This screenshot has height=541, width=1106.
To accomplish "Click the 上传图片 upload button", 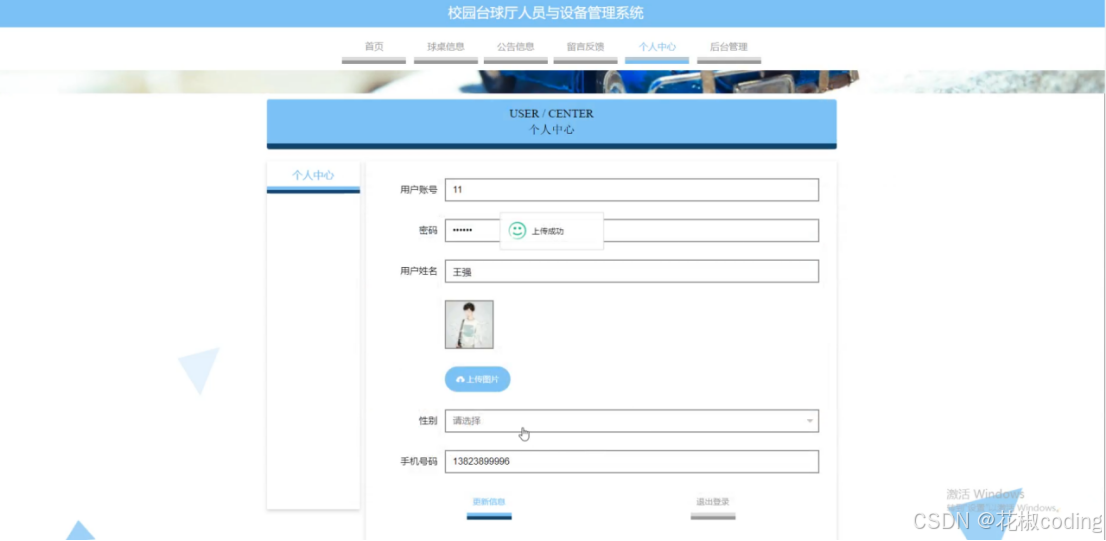I will (x=478, y=379).
